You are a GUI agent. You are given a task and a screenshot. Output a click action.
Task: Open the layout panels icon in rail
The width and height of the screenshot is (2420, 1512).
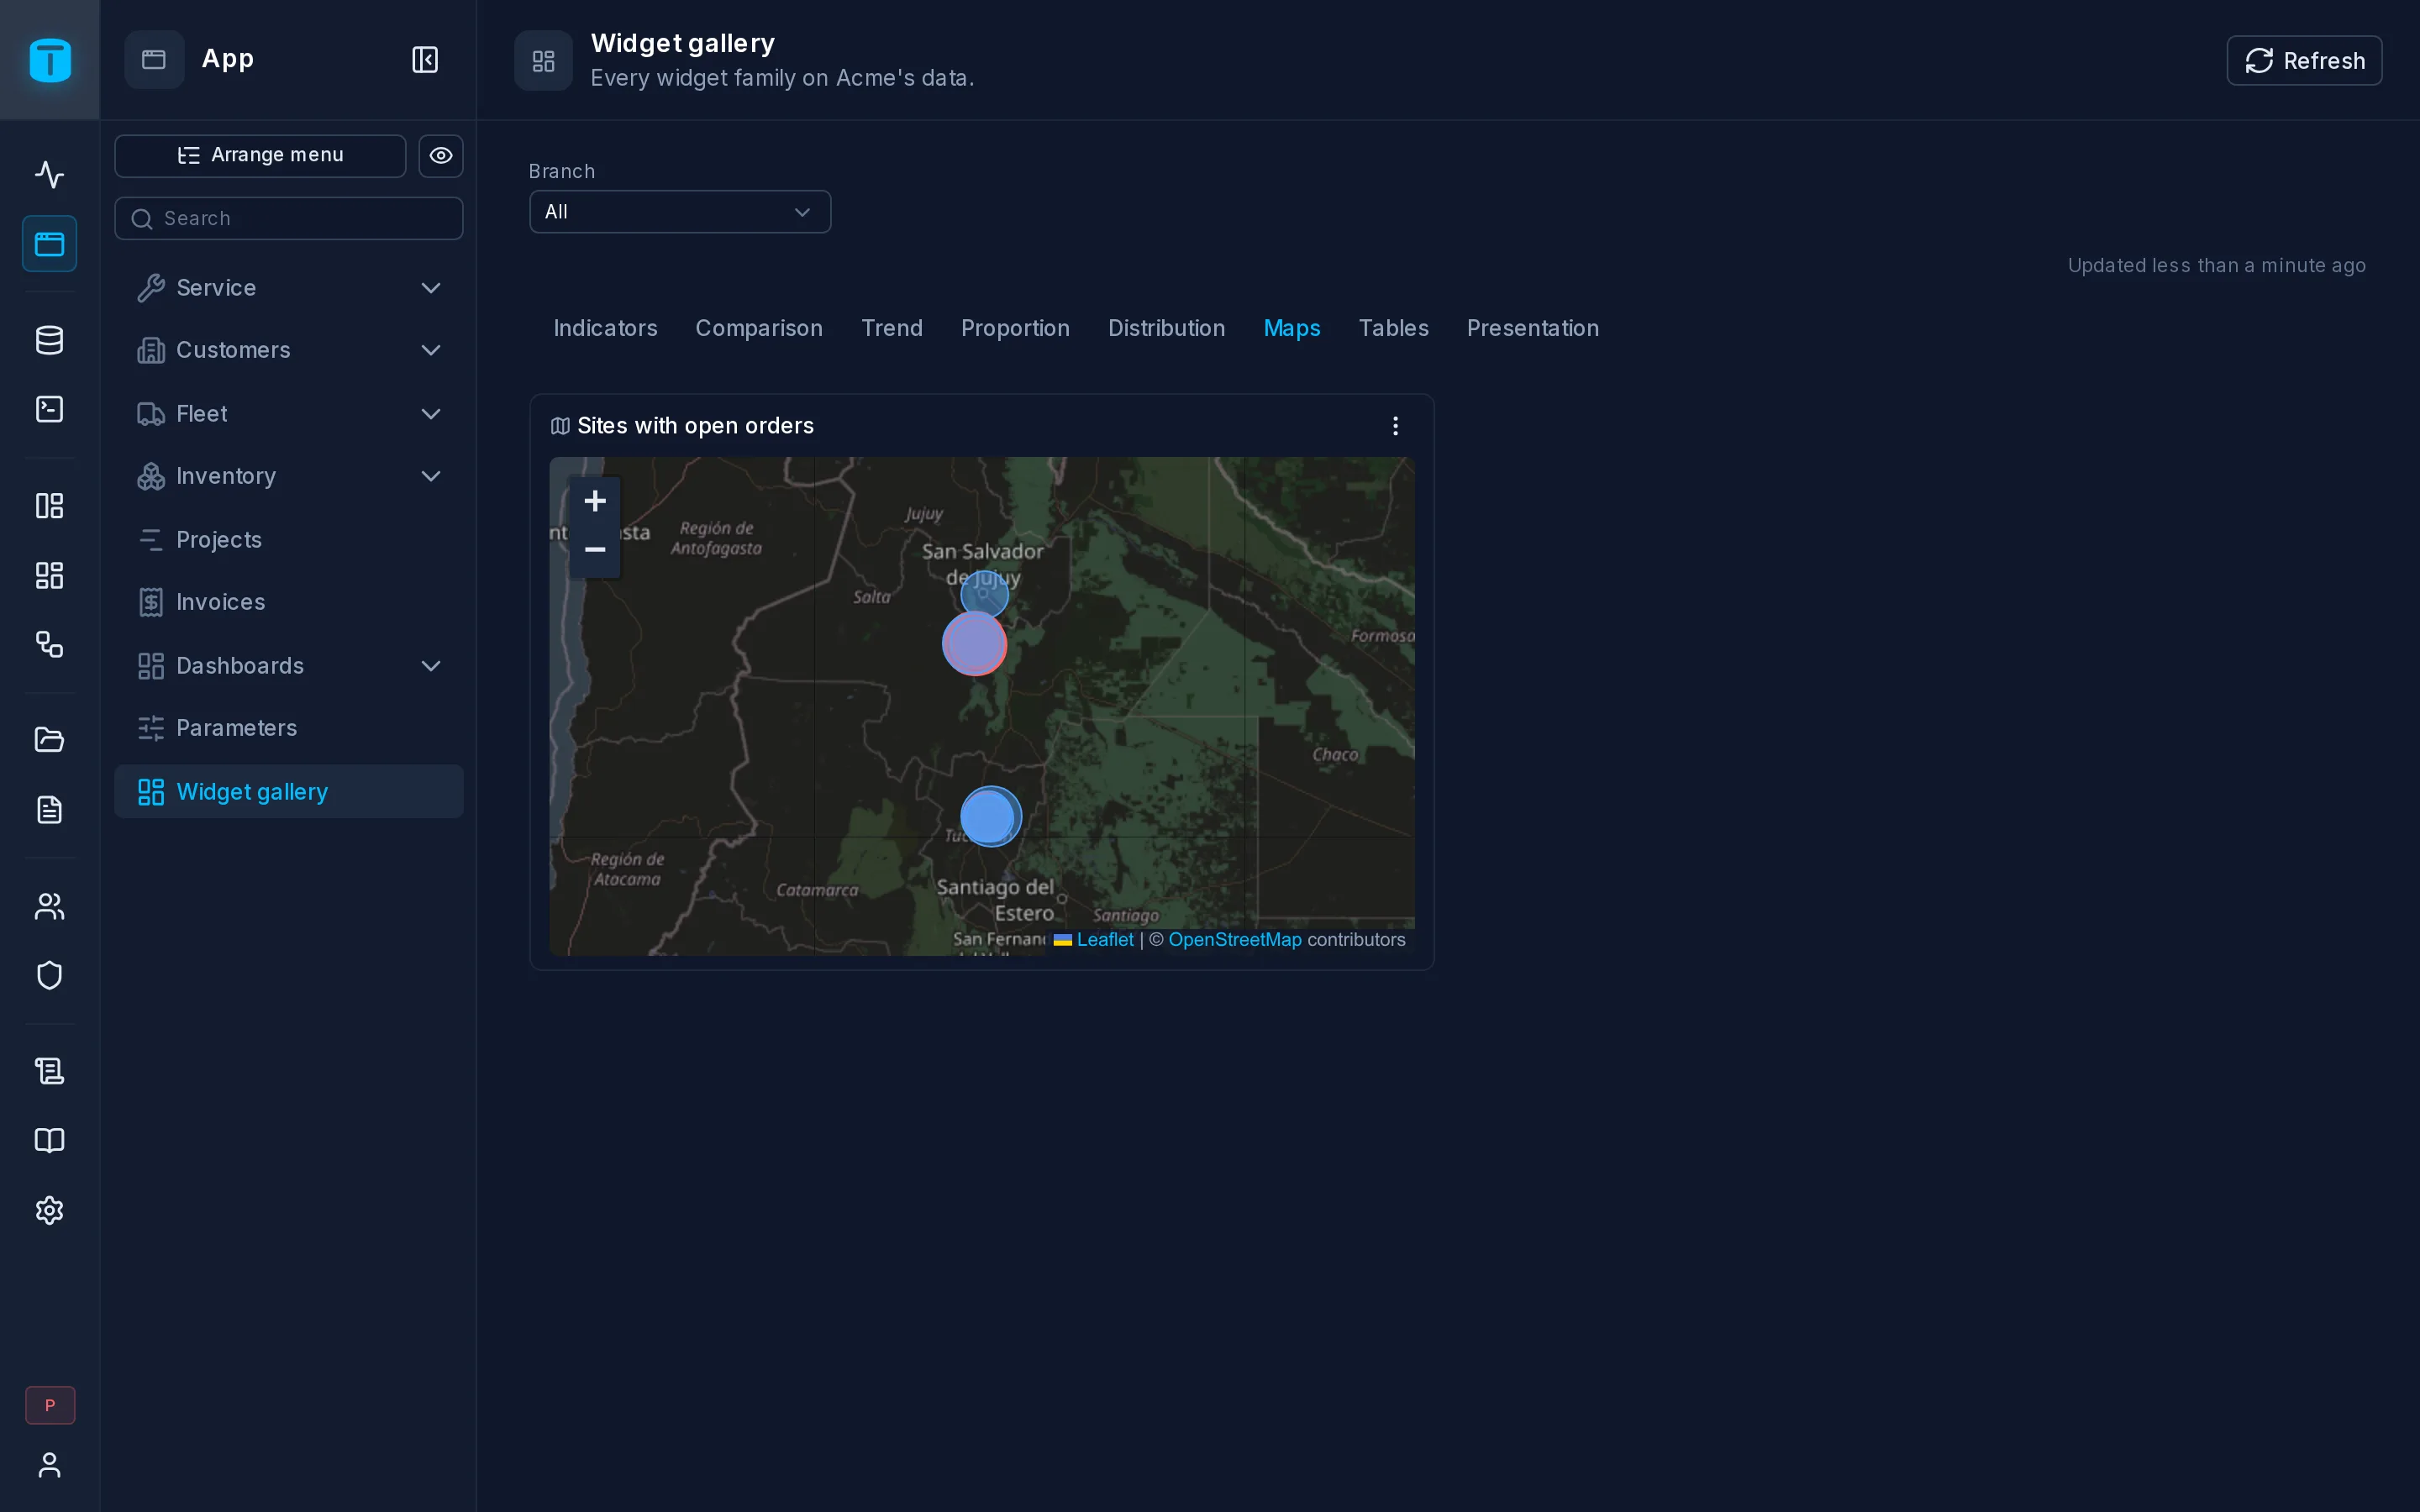[x=50, y=506]
